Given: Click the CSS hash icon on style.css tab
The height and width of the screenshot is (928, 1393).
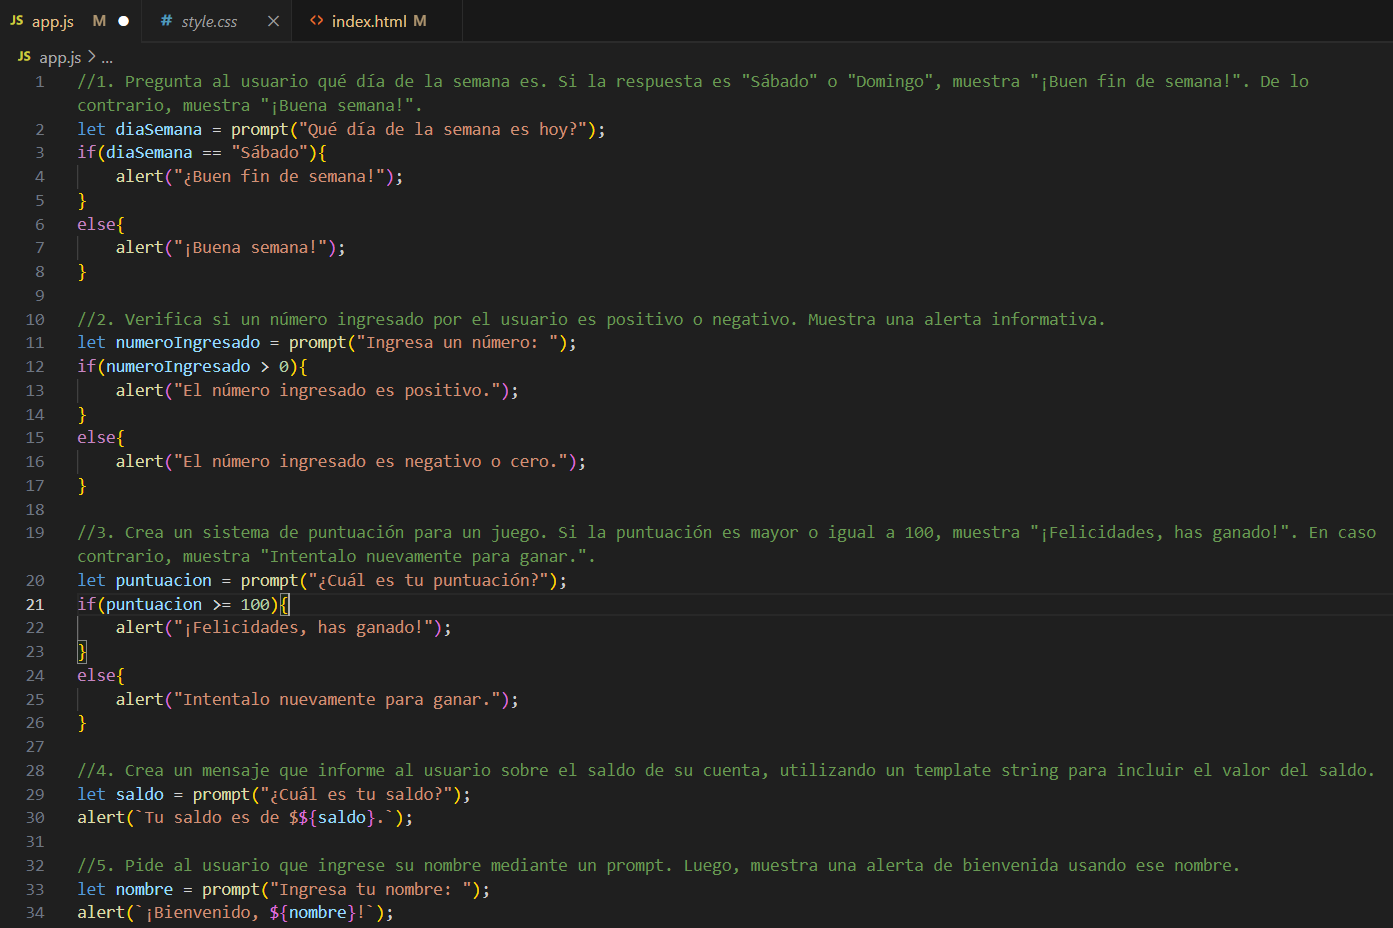Looking at the screenshot, I should 166,21.
